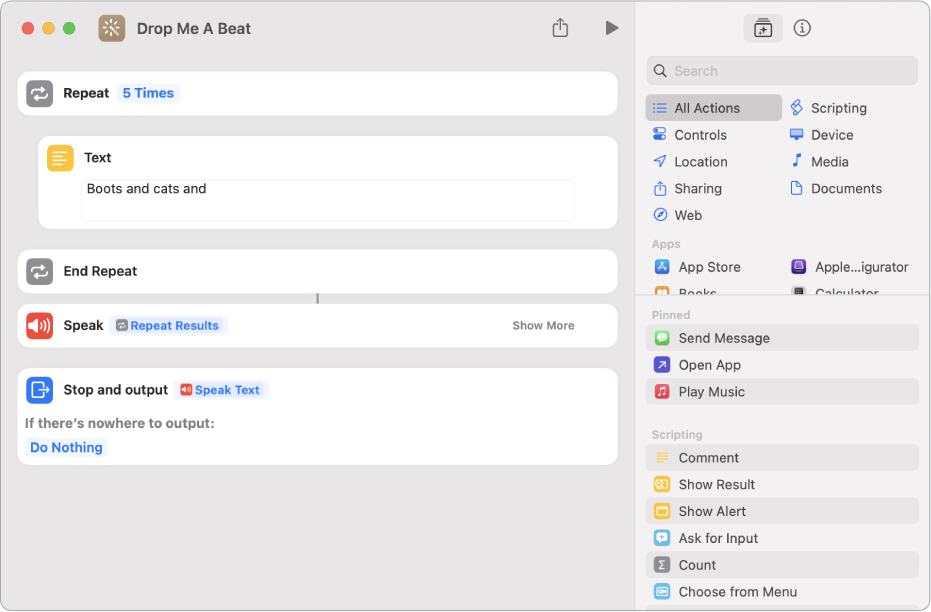
Task: Select the Stop and output label
Action: click(116, 390)
